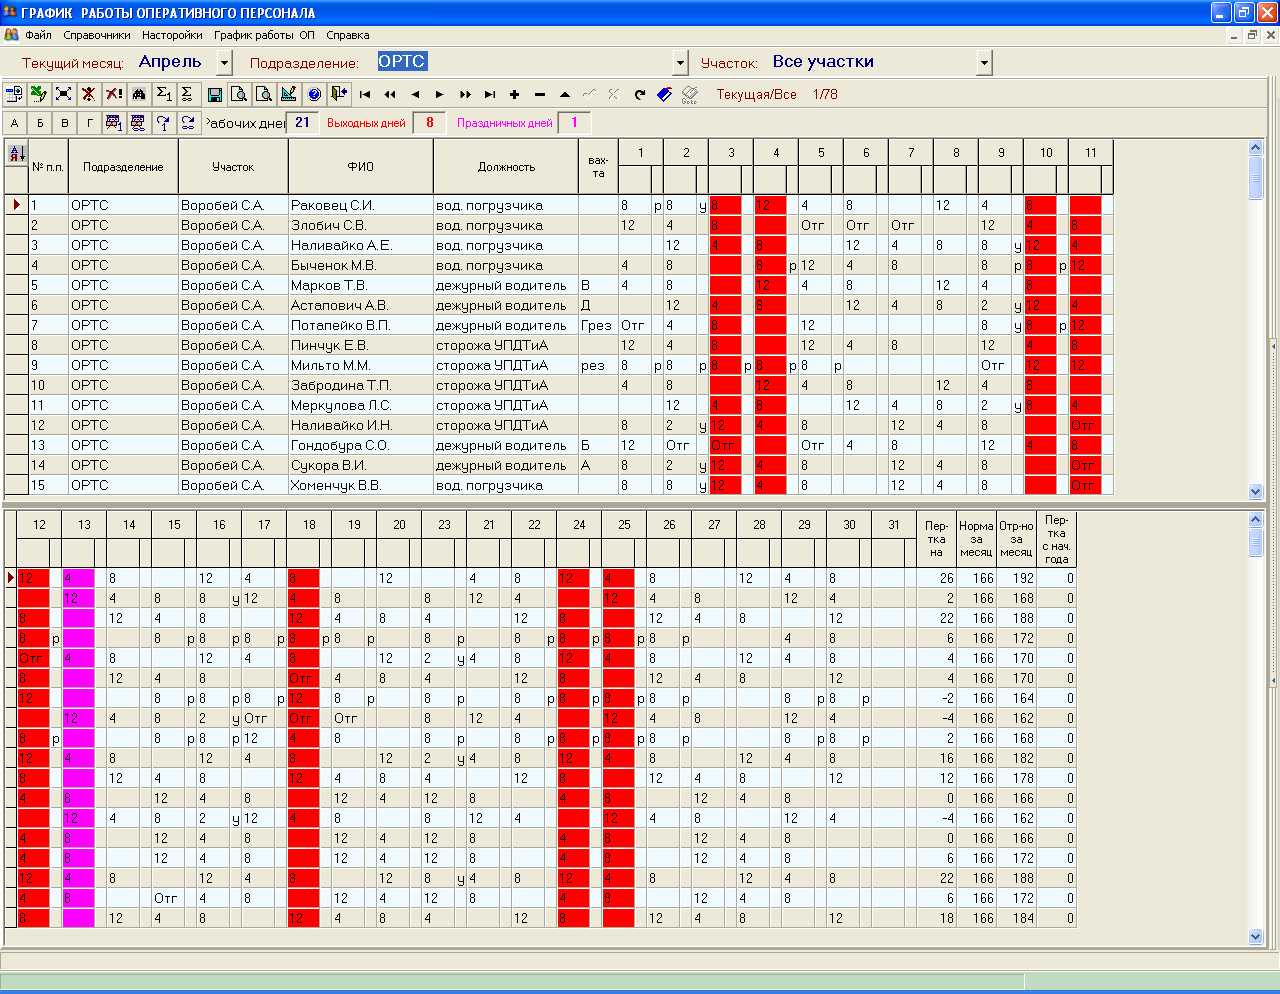1280x994 pixels.
Task: Click the rotate arrow 1 icon
Action: coord(164,123)
